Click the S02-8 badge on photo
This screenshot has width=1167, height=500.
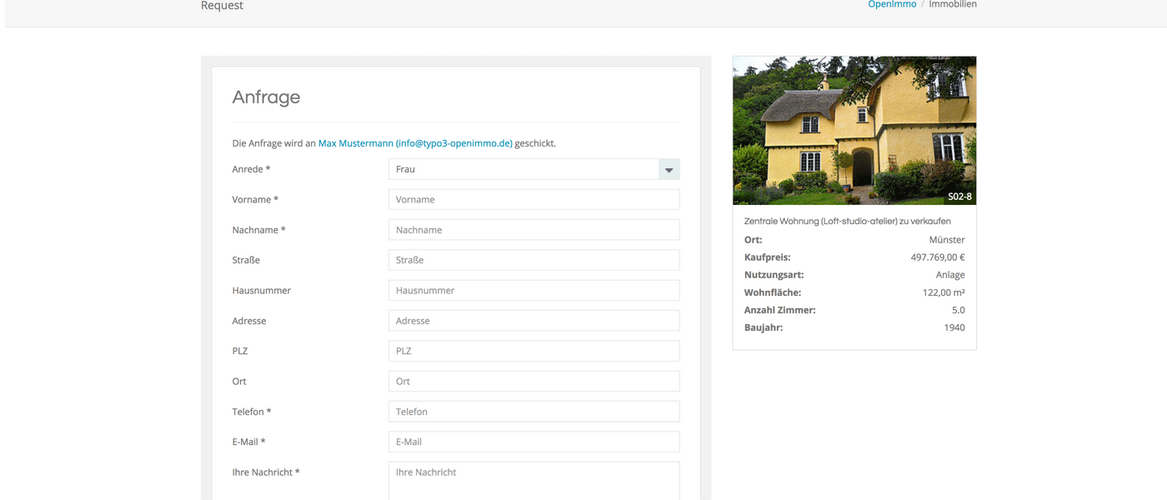tap(958, 197)
